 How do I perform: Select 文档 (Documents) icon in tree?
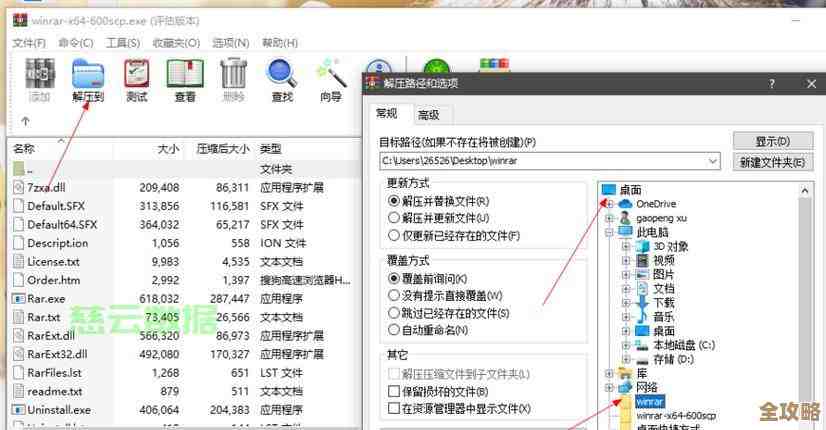pos(642,289)
